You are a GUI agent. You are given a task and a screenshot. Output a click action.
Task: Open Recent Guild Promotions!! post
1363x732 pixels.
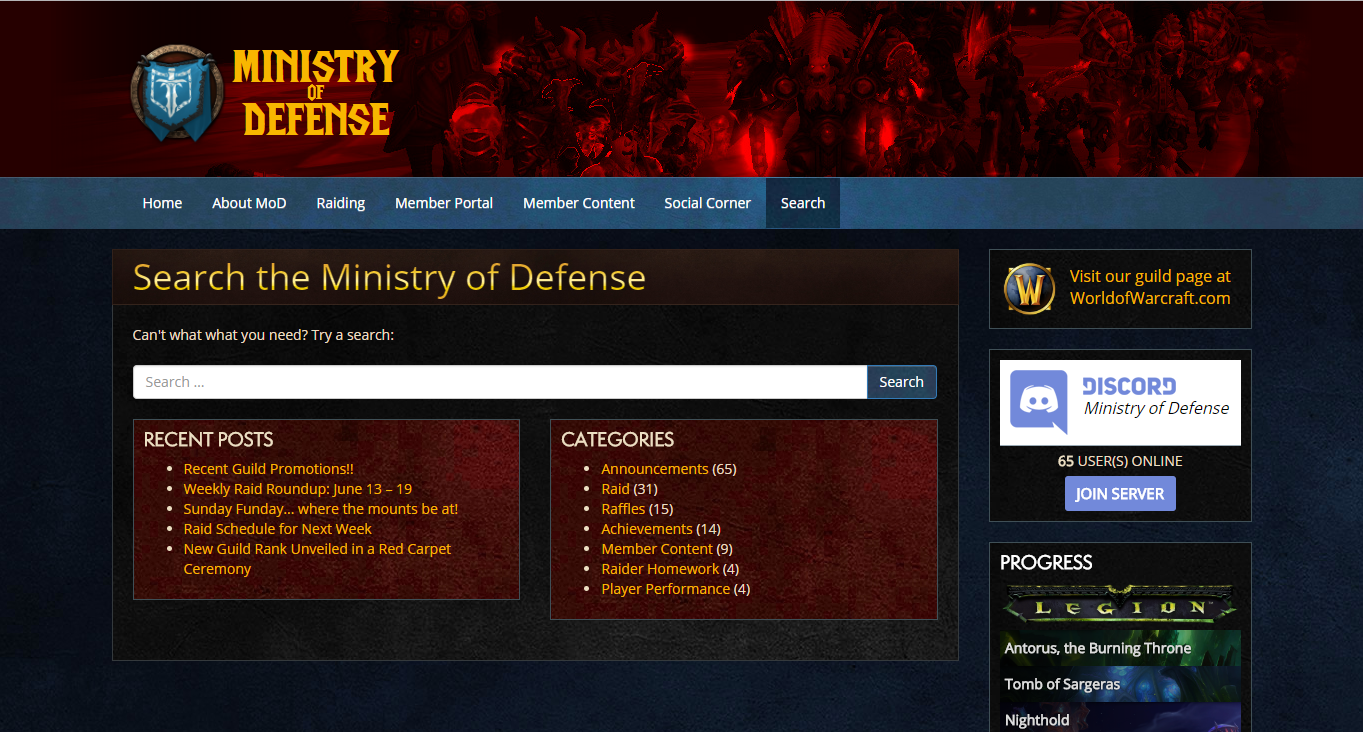pos(268,469)
